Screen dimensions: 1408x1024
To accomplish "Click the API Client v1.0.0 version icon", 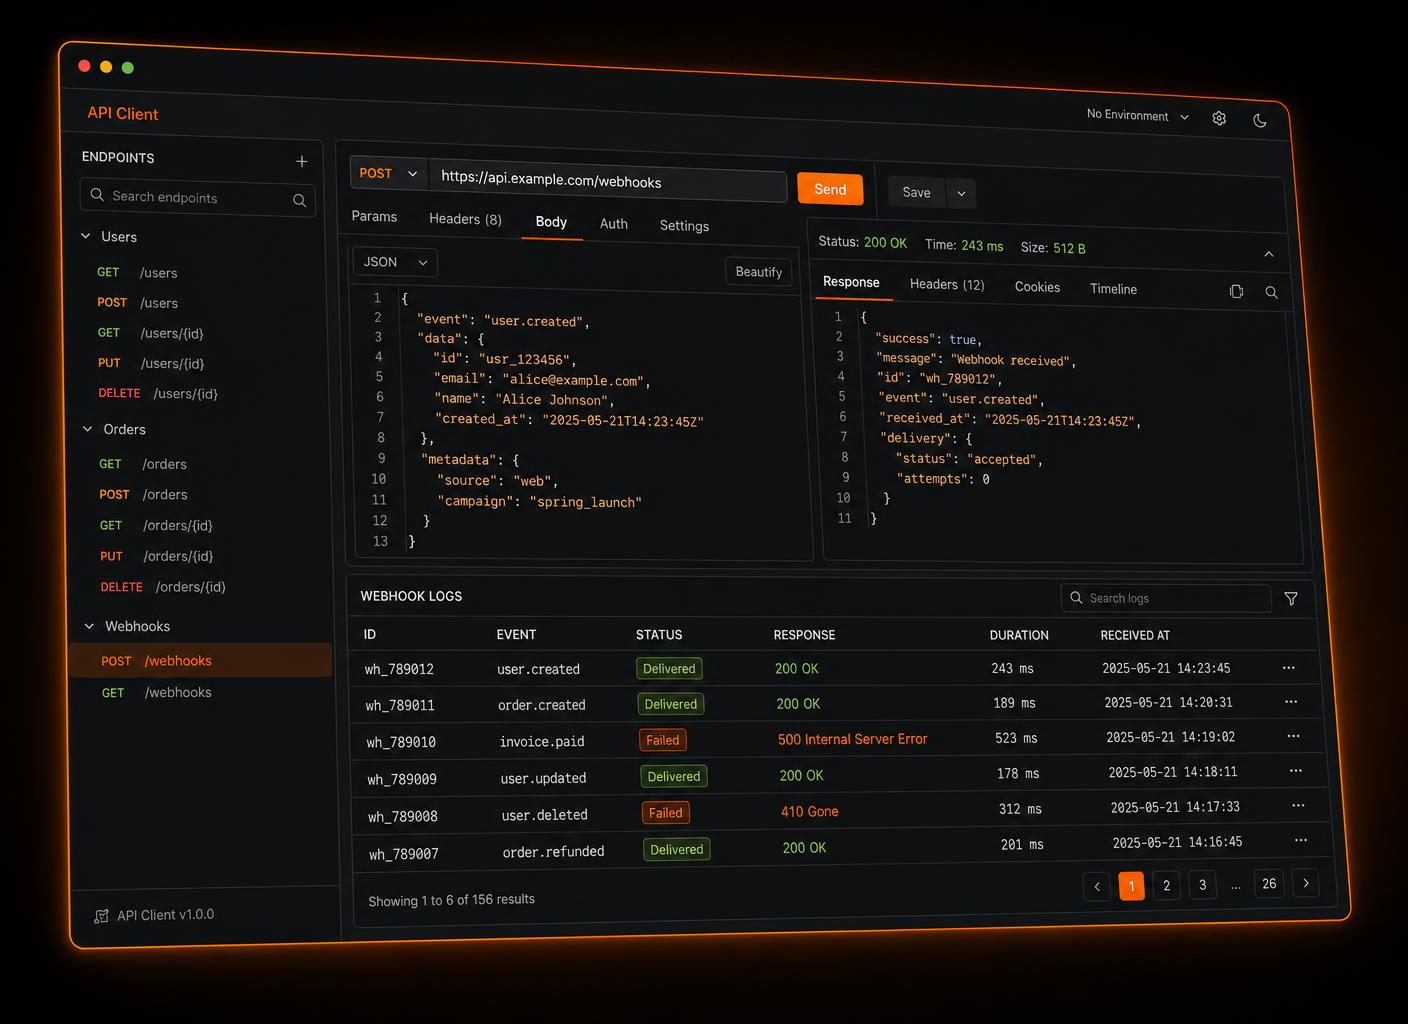I will pyautogui.click(x=101, y=916).
